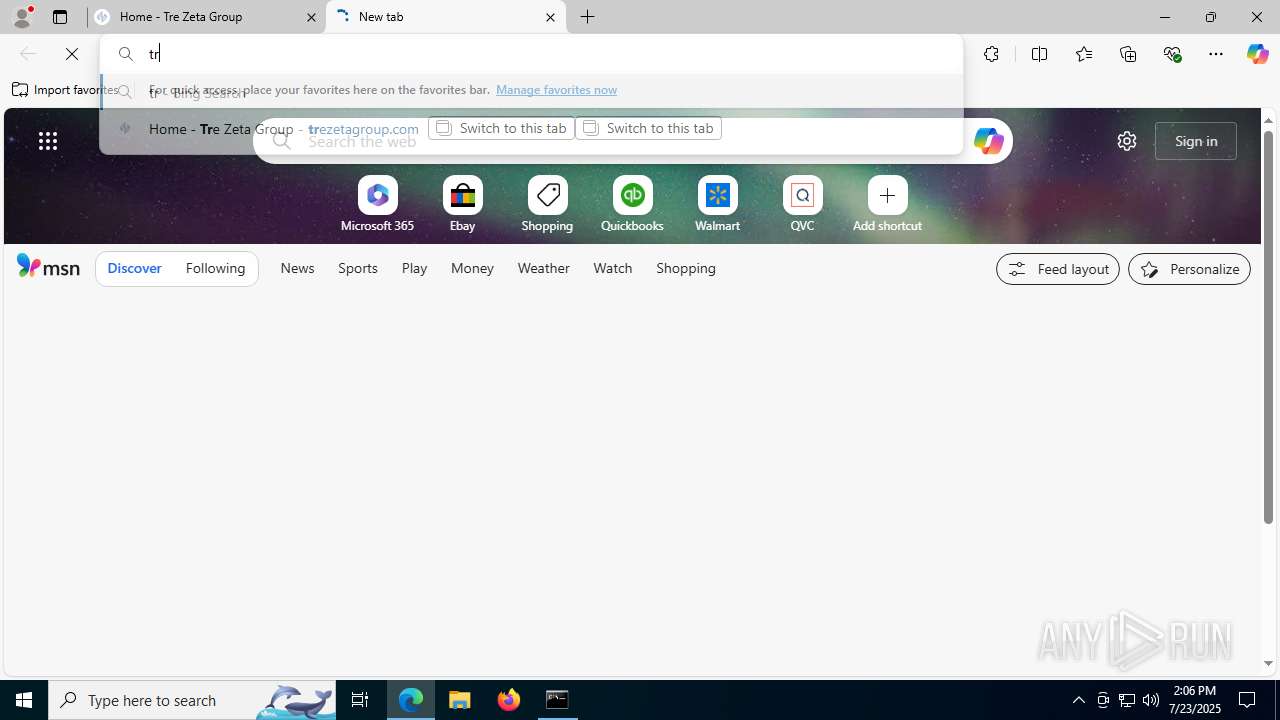Image resolution: width=1280 pixels, height=720 pixels.
Task: Open volume control in tray
Action: pyautogui.click(x=1151, y=700)
